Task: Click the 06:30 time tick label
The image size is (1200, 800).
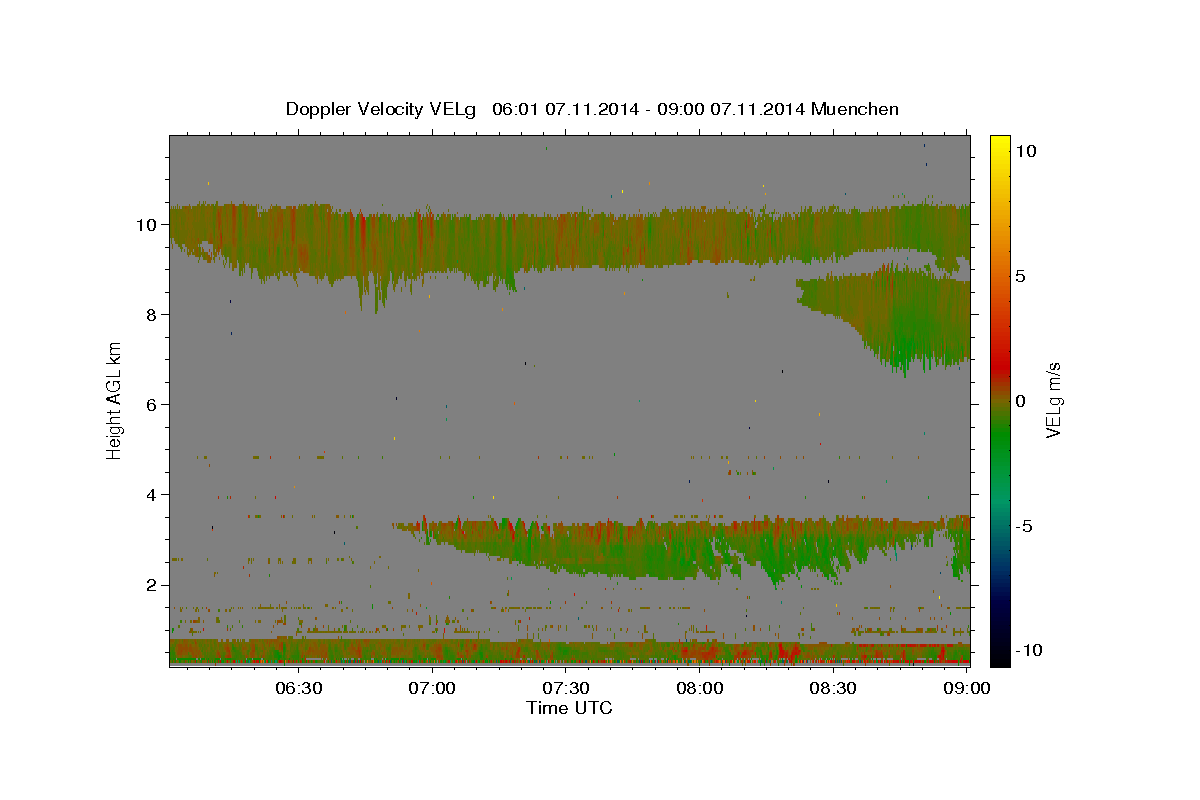Action: pyautogui.click(x=298, y=688)
